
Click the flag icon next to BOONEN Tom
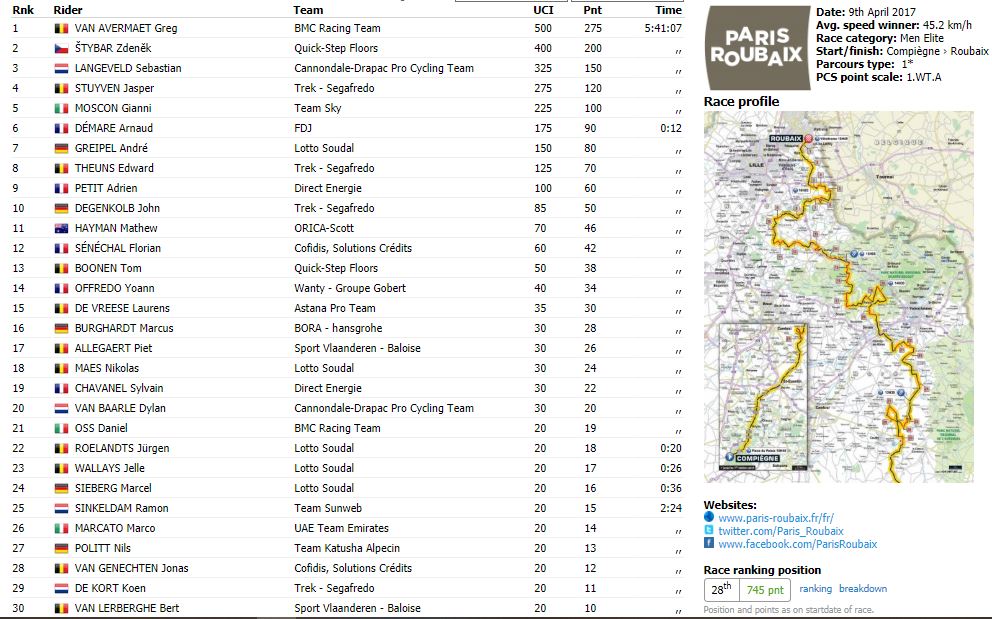pyautogui.click(x=61, y=268)
